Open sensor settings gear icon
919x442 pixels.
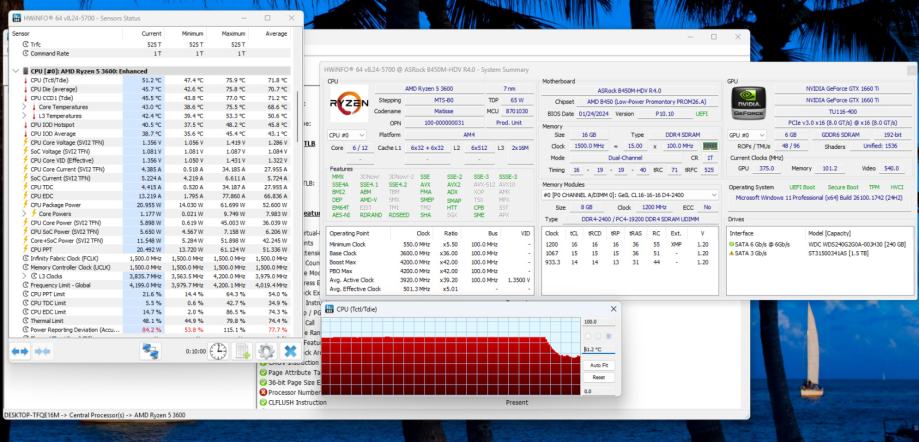click(x=266, y=352)
